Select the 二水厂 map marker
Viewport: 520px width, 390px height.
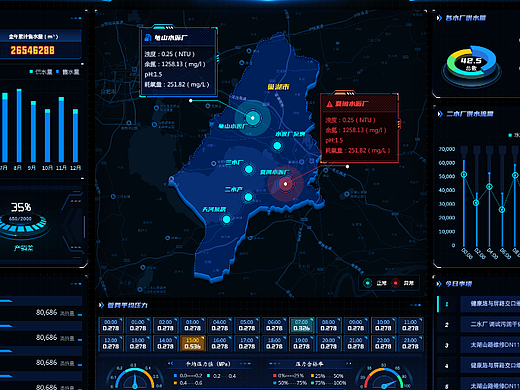point(248,197)
